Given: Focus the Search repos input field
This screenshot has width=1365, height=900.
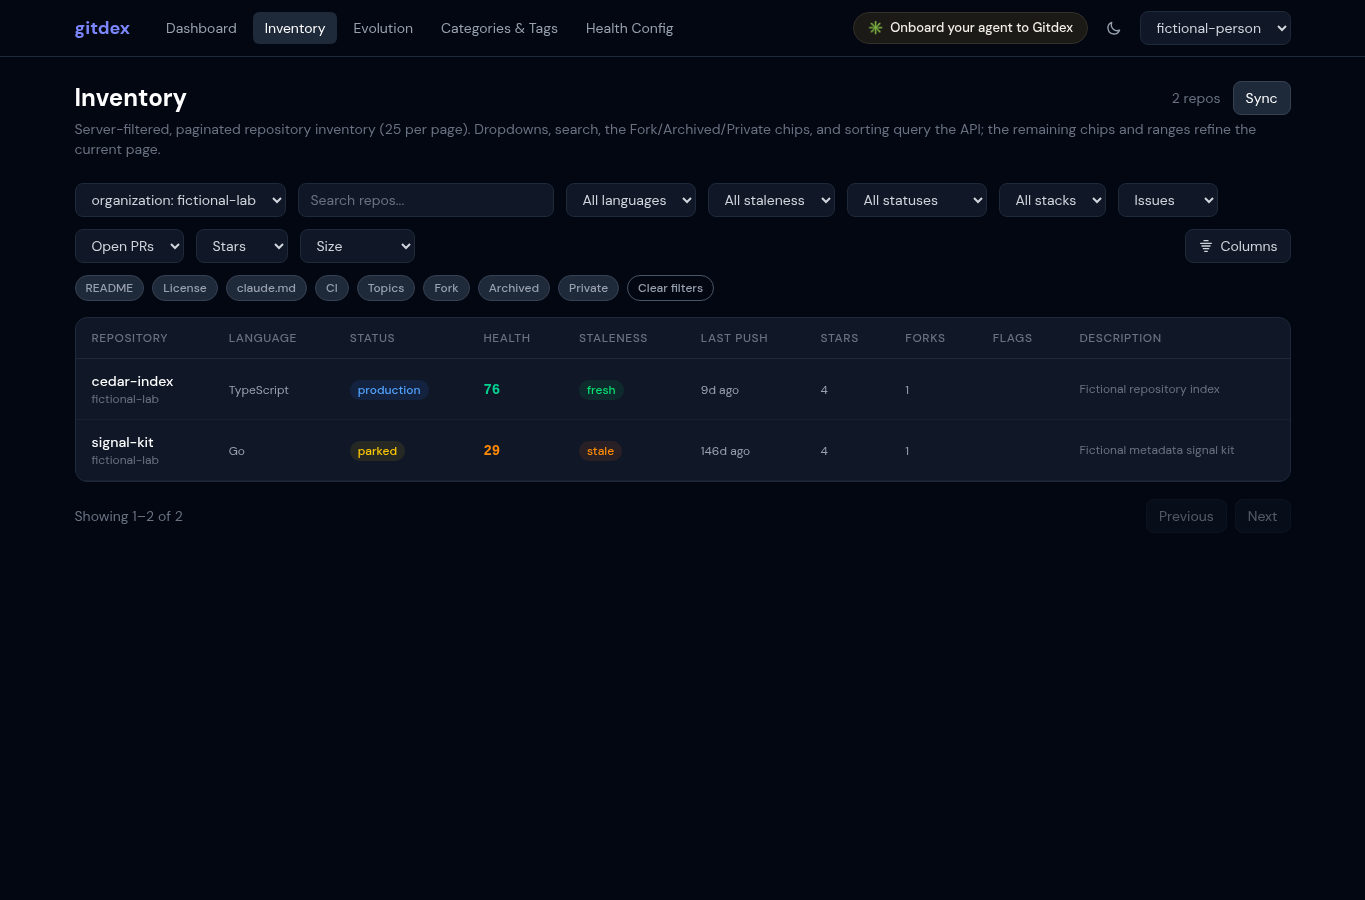Looking at the screenshot, I should pos(426,200).
